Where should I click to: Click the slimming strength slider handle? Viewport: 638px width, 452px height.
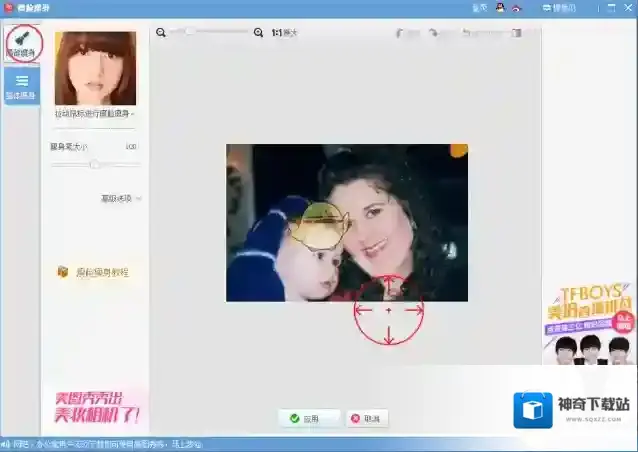point(94,164)
